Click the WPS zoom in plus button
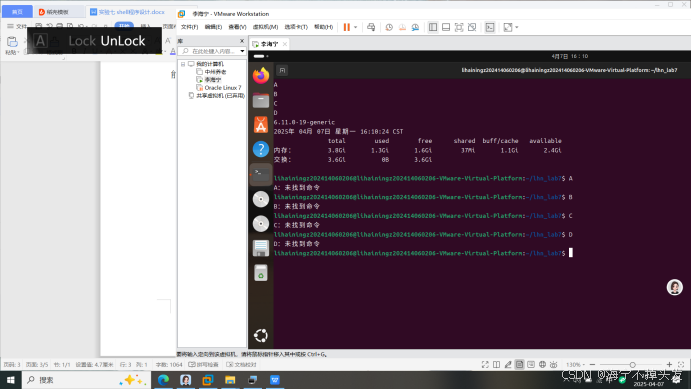692x389 pixels. [x=669, y=365]
